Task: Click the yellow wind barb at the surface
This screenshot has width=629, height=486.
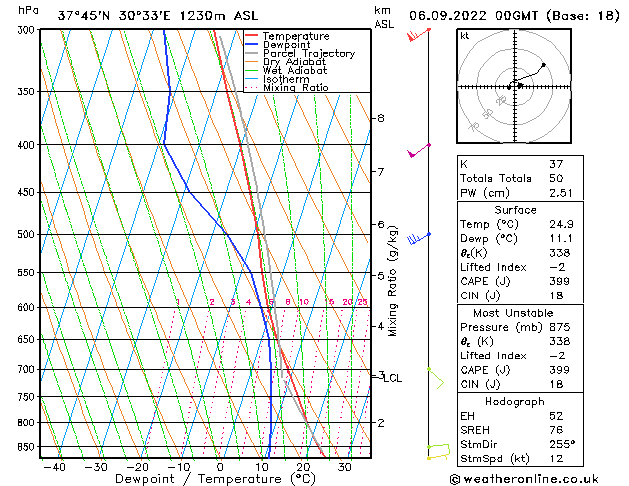Action: 439,451
